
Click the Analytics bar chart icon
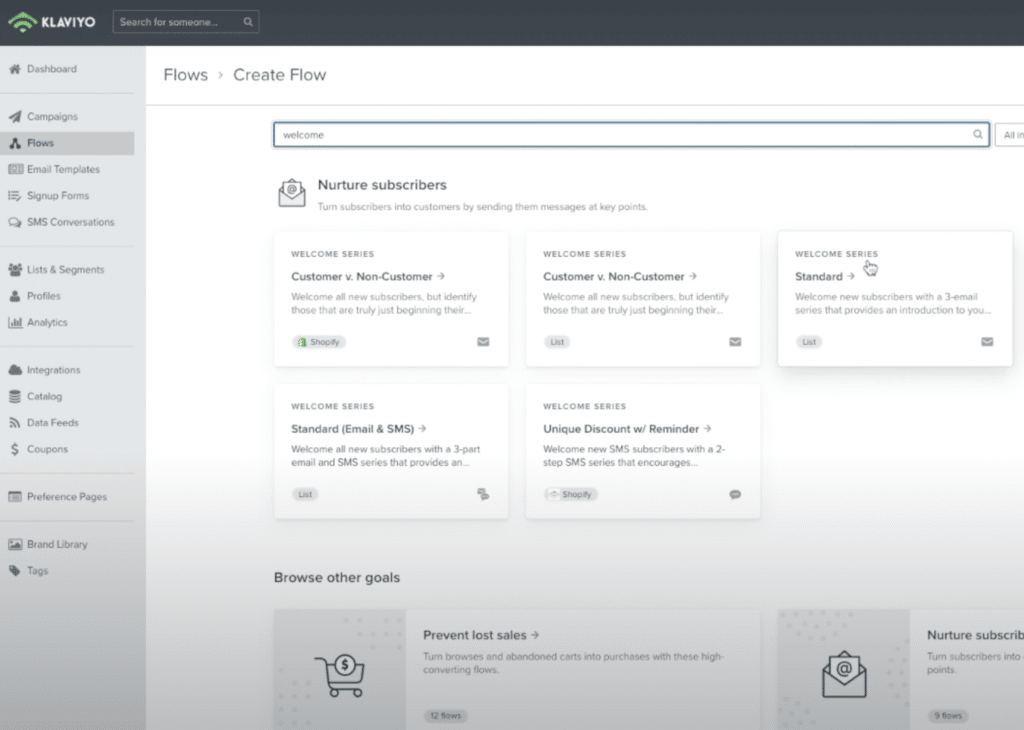click(15, 323)
